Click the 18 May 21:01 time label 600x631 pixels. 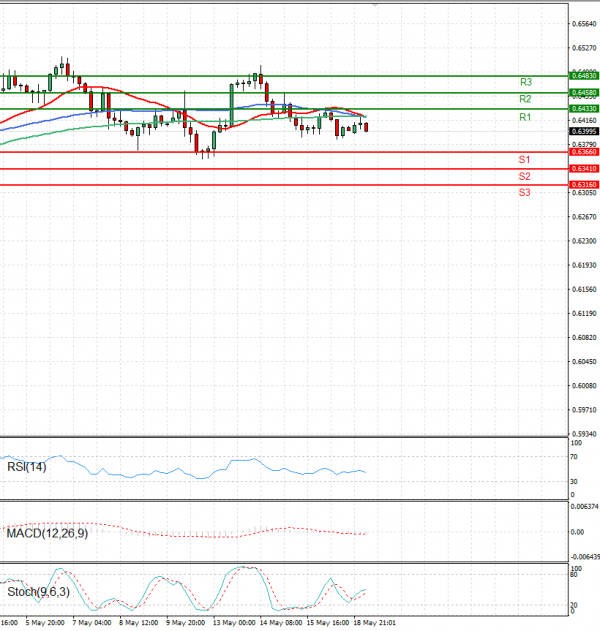pos(375,623)
